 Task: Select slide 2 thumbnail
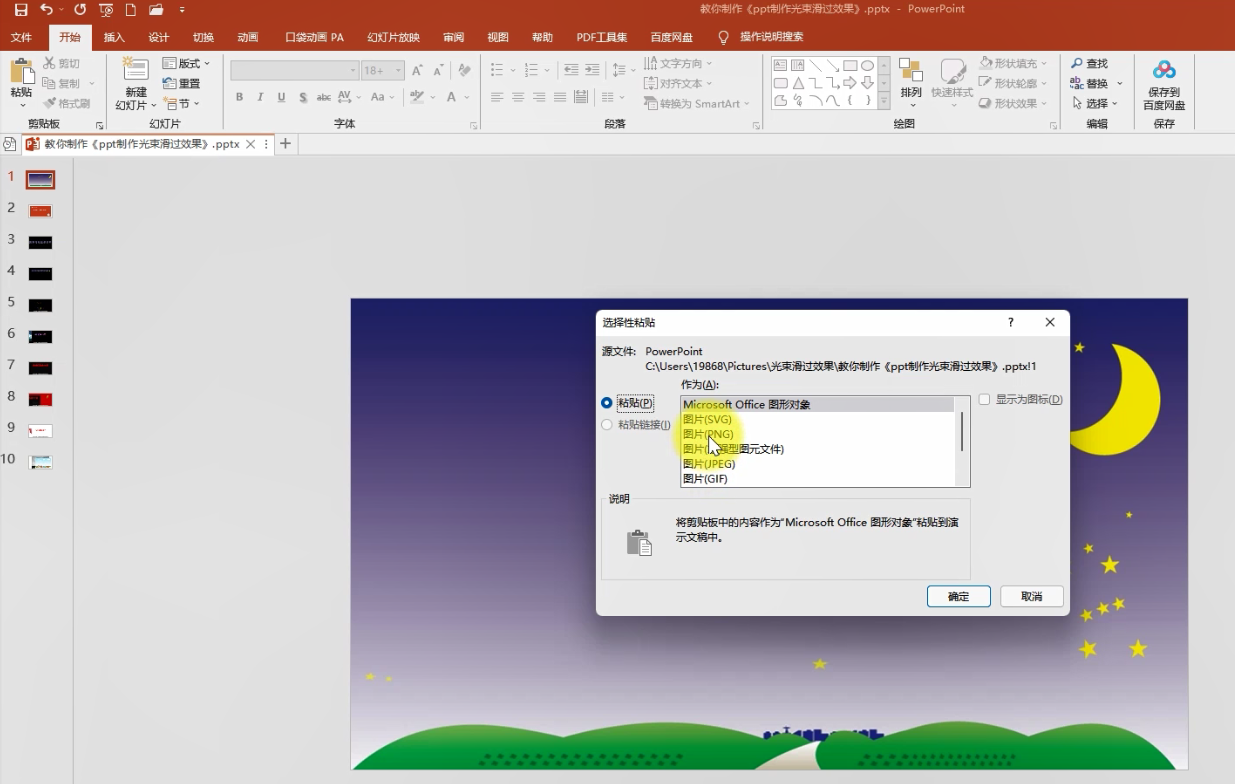(x=40, y=211)
